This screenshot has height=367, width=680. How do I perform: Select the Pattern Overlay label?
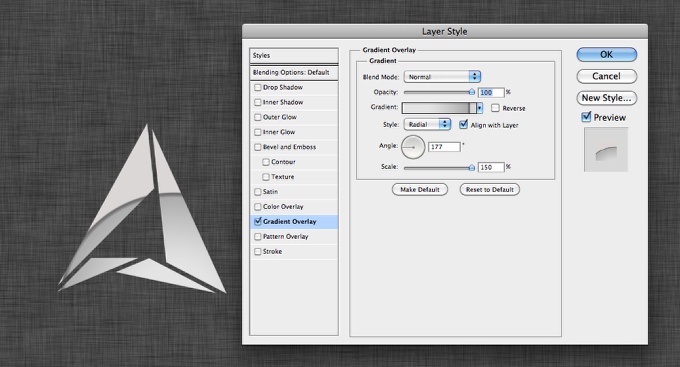coord(285,237)
